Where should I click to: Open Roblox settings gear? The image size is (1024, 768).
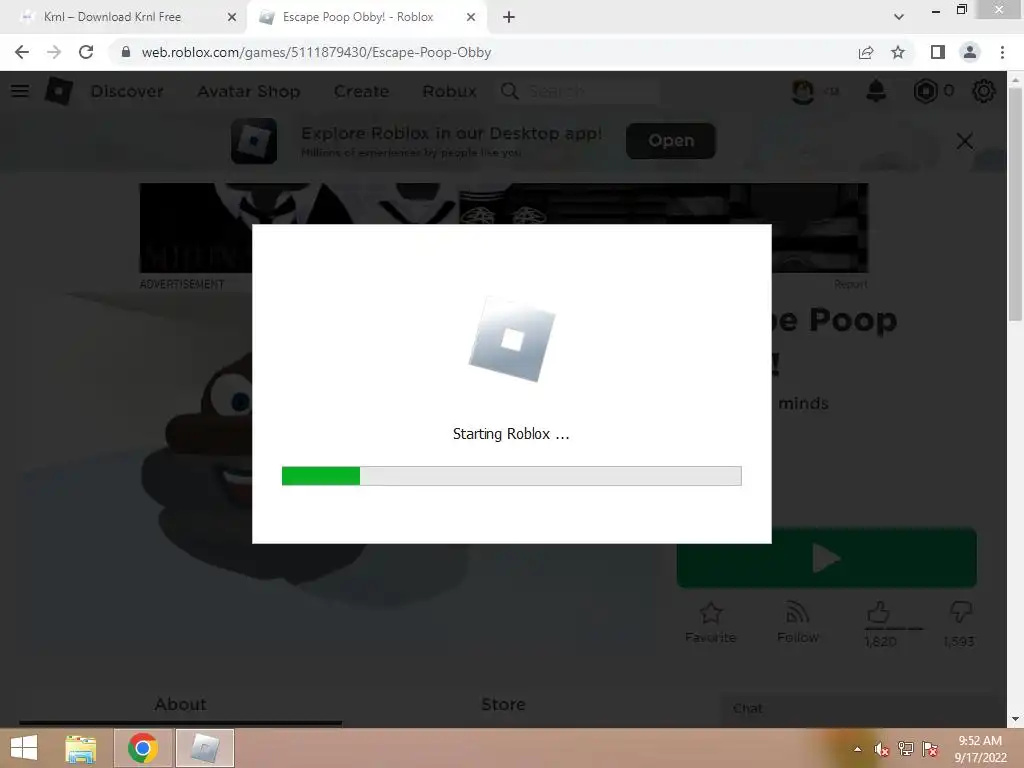[x=984, y=91]
